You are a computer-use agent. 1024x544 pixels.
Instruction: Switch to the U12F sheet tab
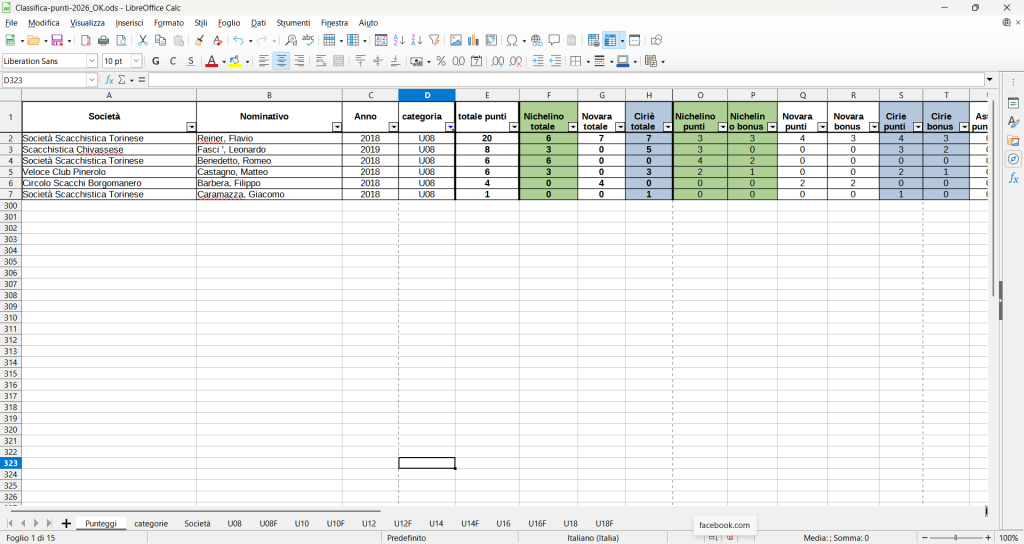tap(402, 523)
